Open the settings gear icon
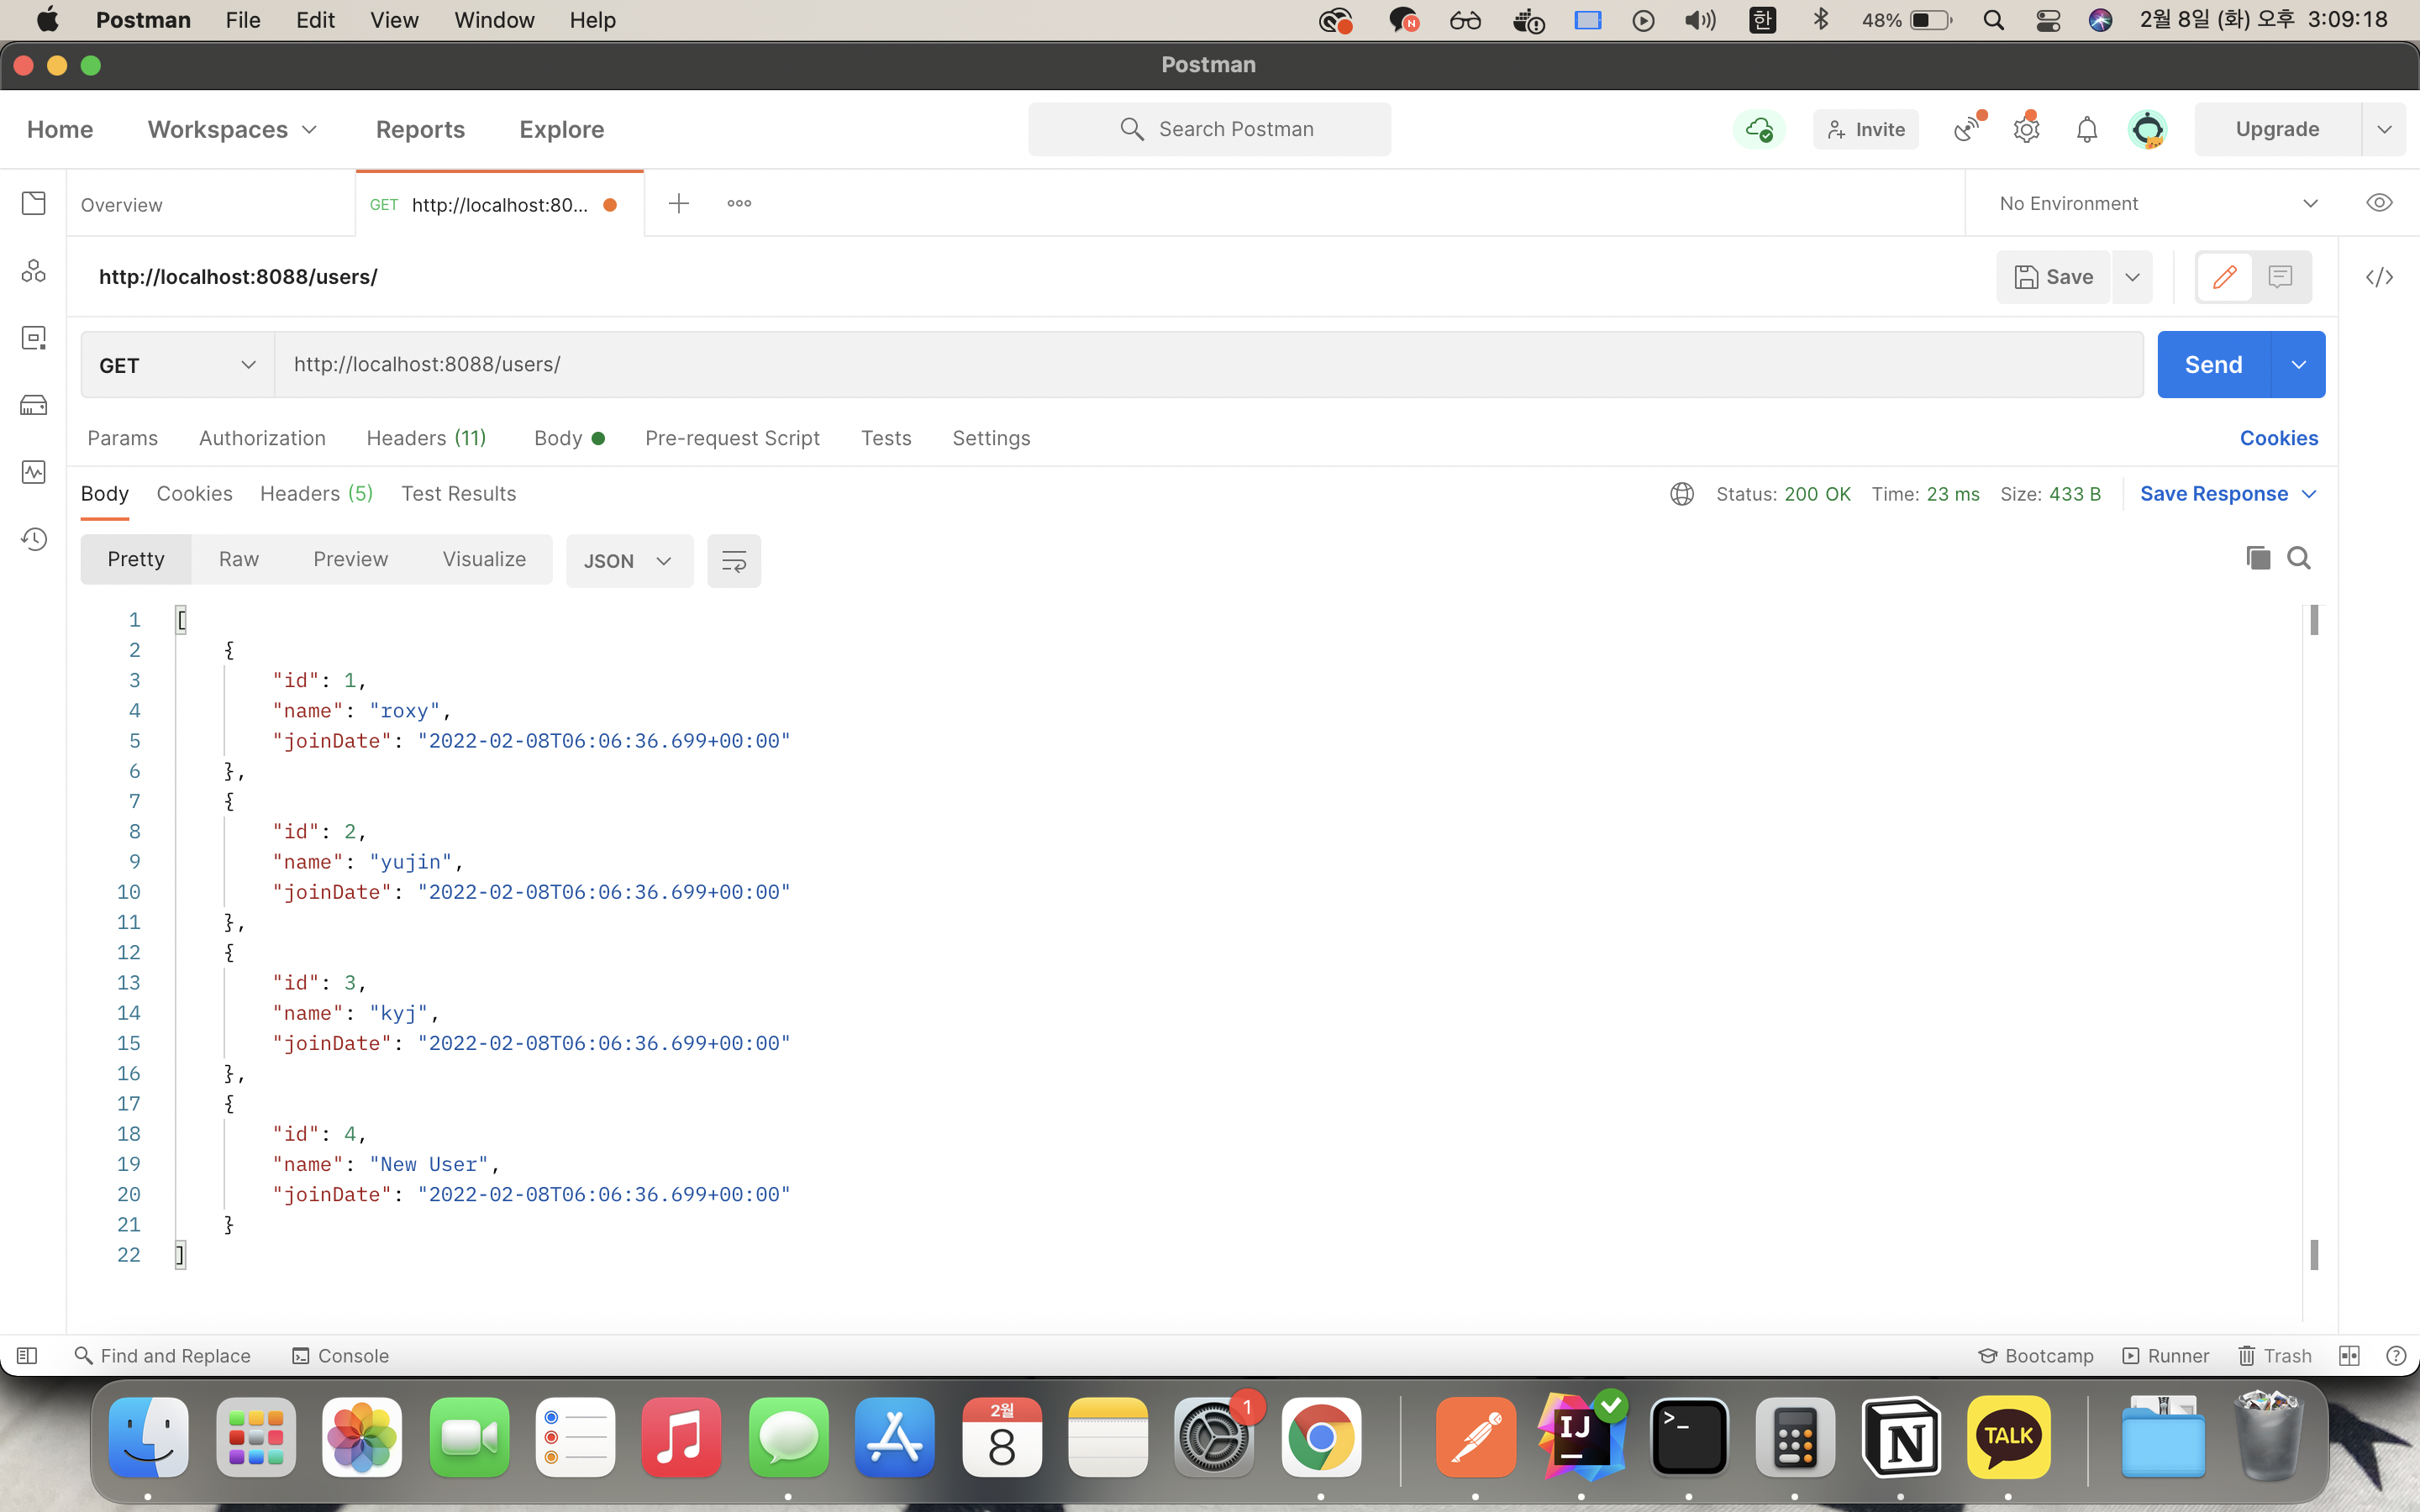2420x1512 pixels. pos(2026,129)
